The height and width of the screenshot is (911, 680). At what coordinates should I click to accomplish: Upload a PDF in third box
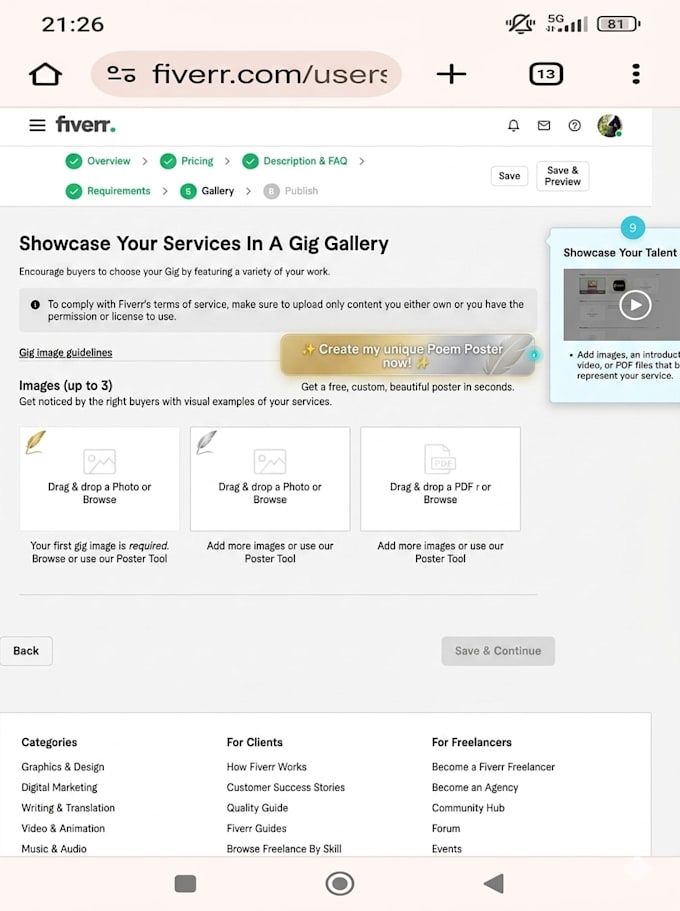[x=440, y=479]
